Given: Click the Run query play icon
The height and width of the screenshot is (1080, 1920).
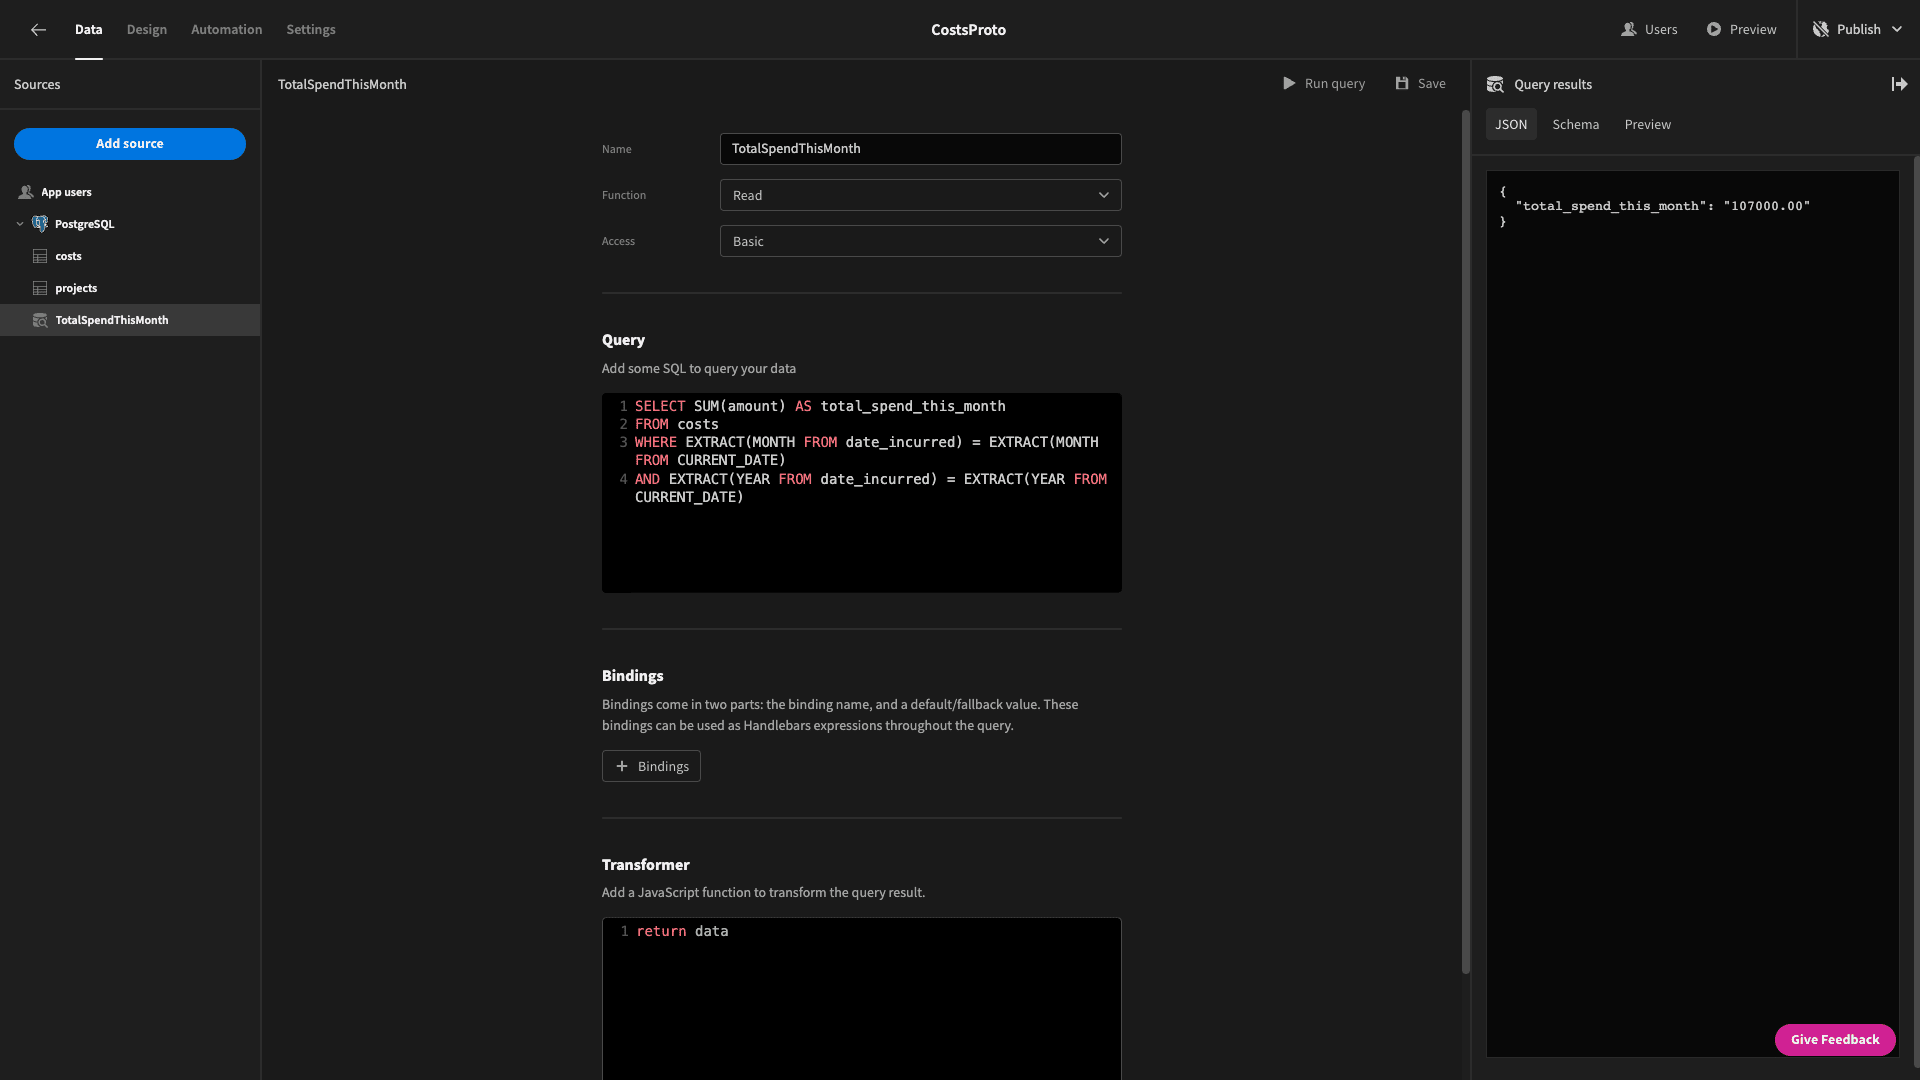Looking at the screenshot, I should 1289,84.
